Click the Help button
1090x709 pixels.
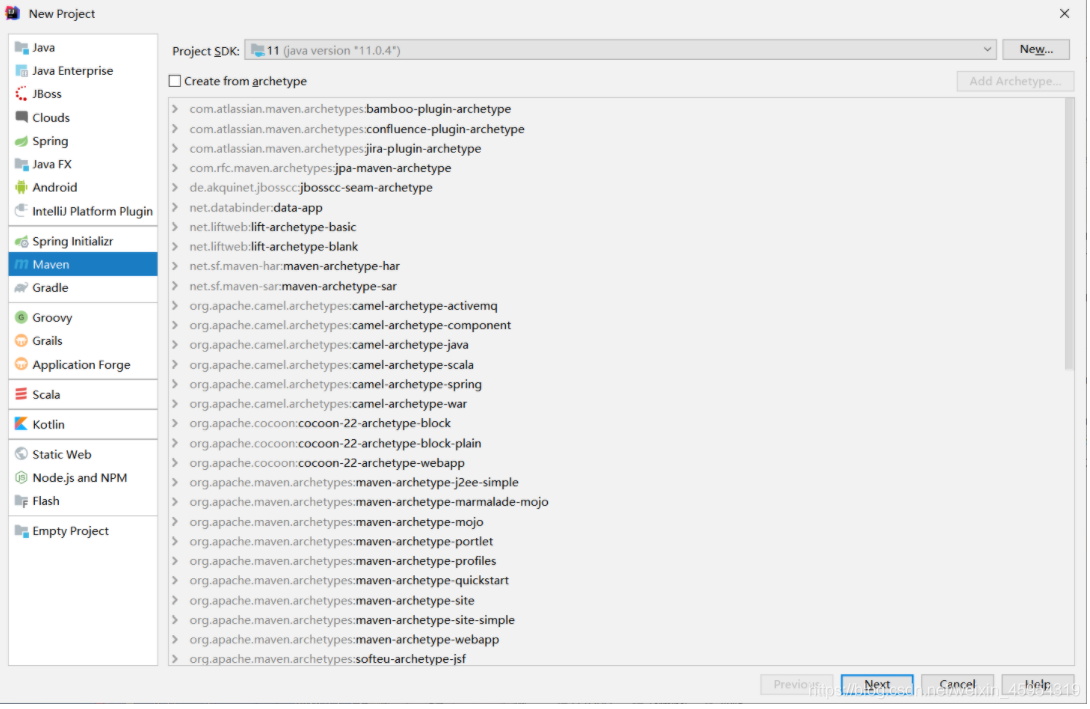coord(1038,685)
